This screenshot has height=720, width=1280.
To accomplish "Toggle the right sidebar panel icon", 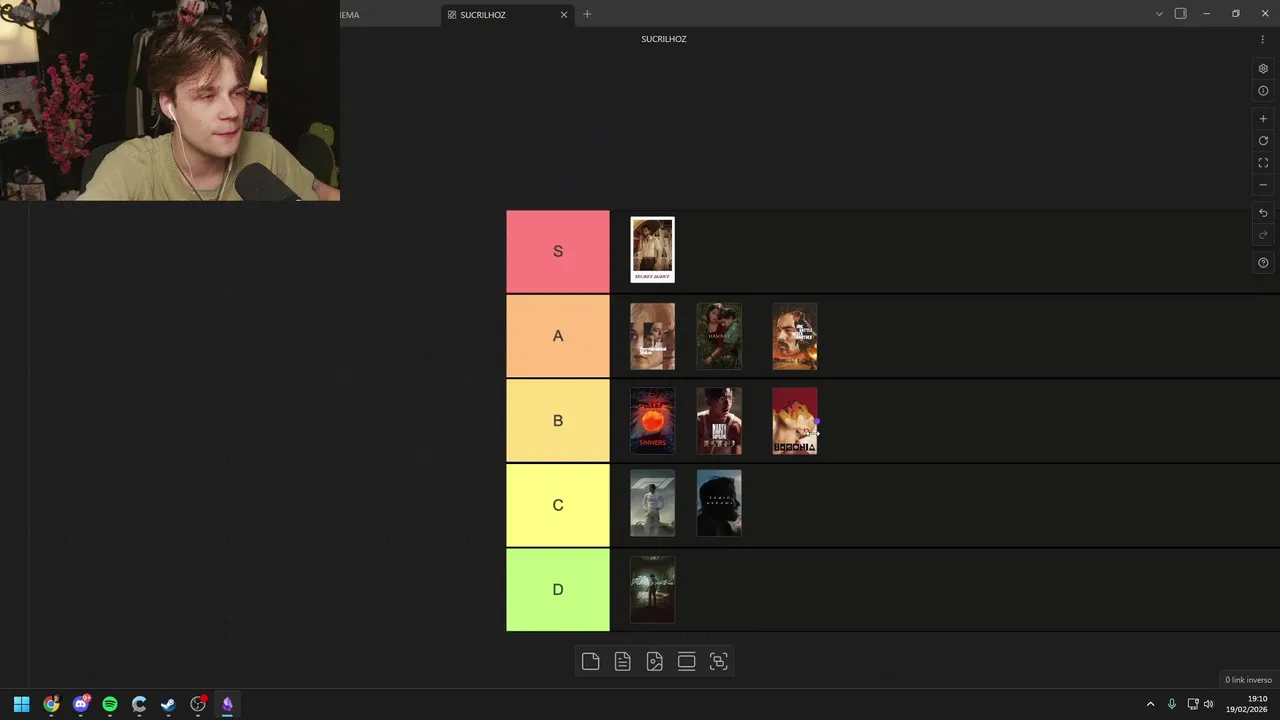I will point(1180,14).
